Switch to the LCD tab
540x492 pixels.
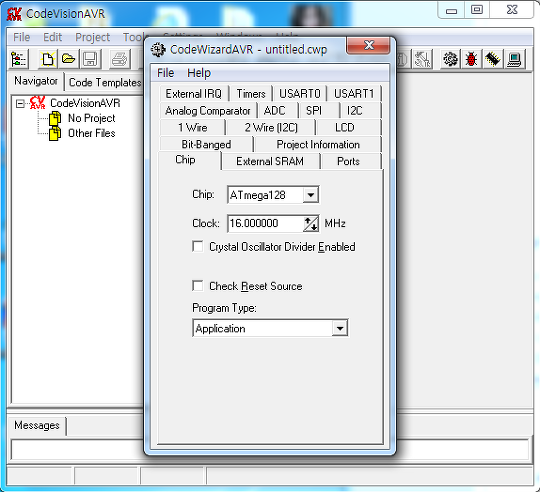pyautogui.click(x=345, y=127)
